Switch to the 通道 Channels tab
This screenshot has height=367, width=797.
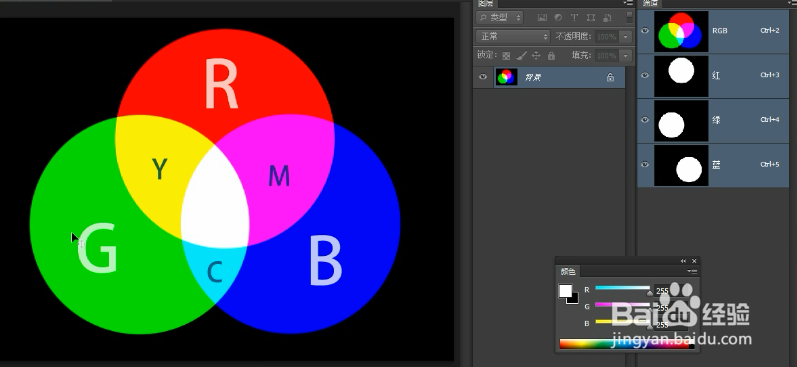pyautogui.click(x=650, y=3)
